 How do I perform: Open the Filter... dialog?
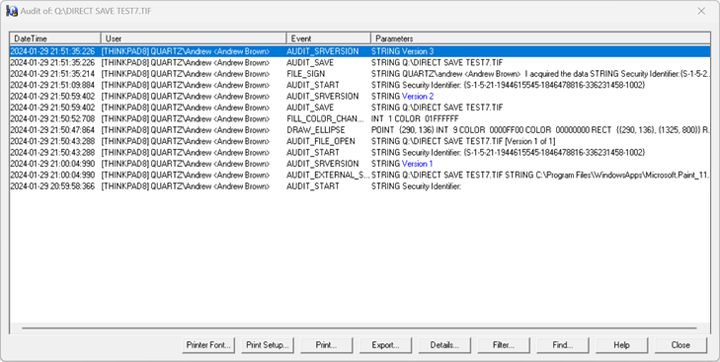tap(504, 345)
